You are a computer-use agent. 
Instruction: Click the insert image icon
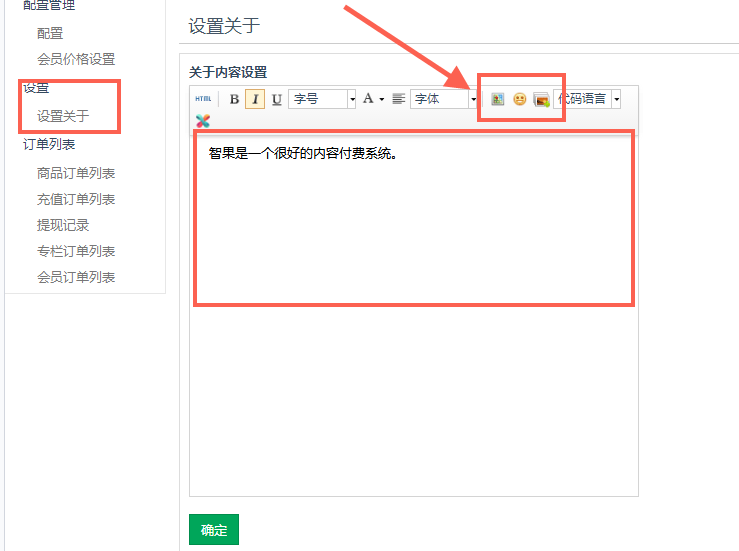(498, 99)
